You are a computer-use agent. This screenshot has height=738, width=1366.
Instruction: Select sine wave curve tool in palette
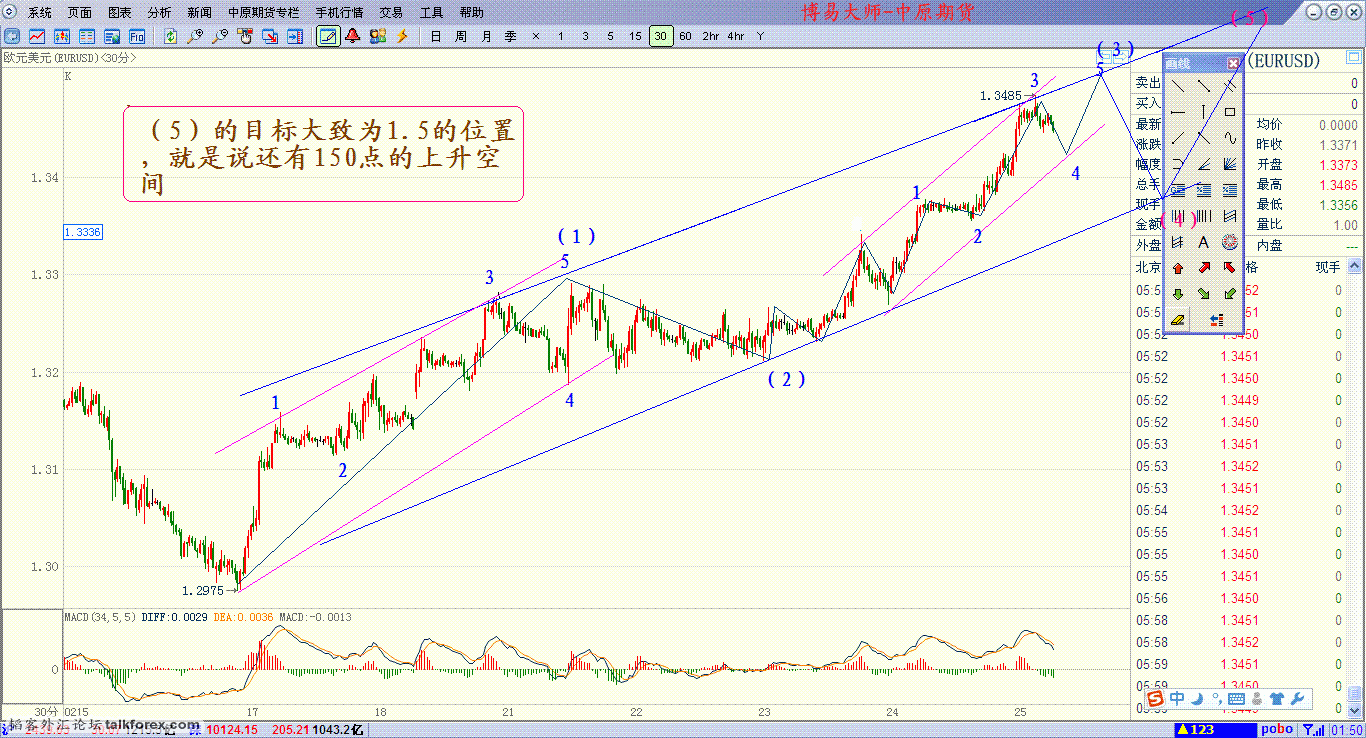pos(1230,137)
